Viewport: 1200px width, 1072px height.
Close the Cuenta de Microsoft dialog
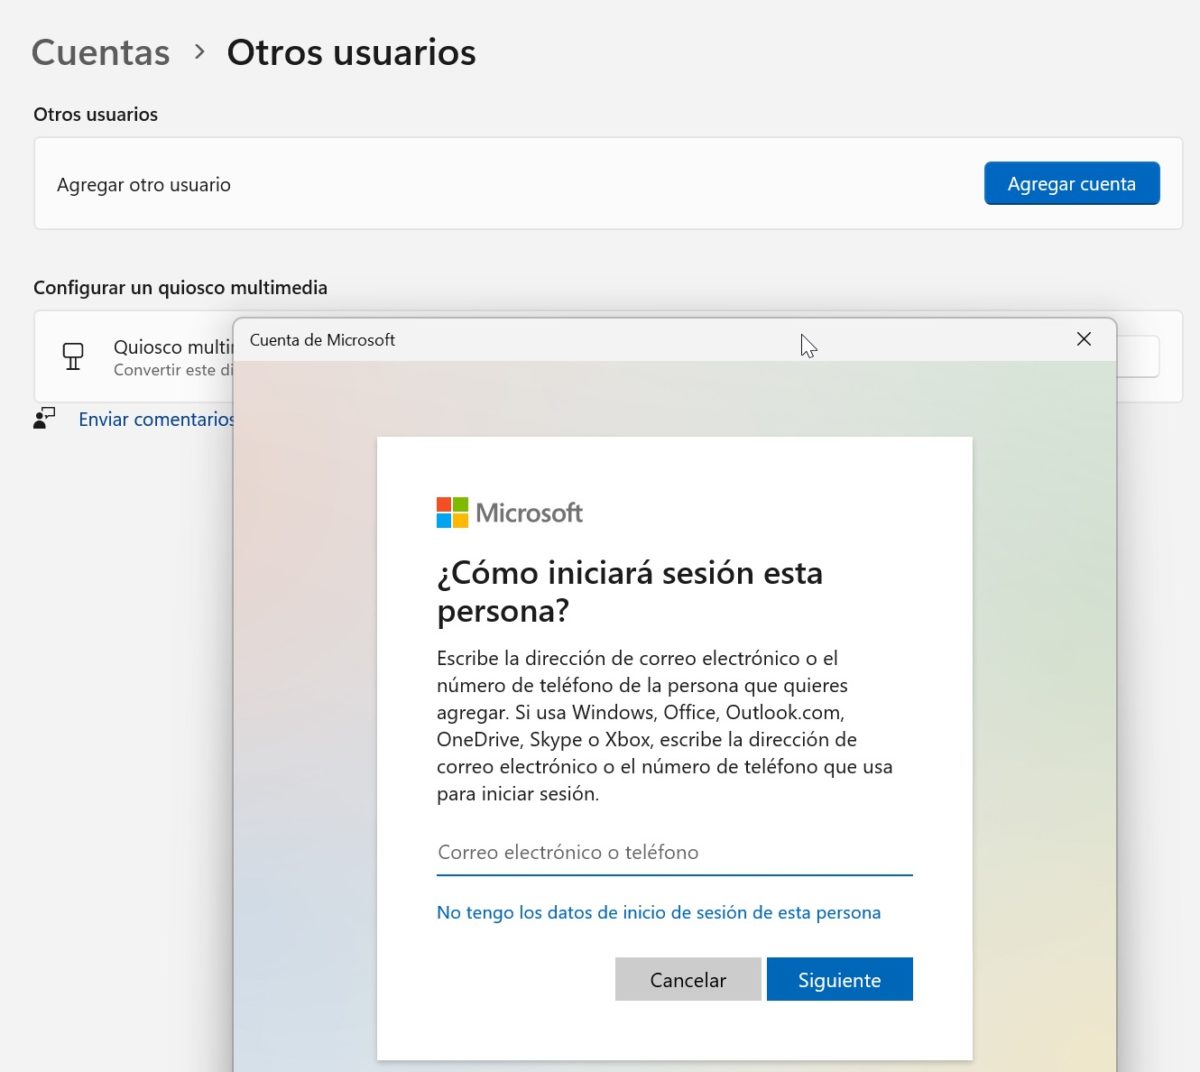click(1084, 339)
